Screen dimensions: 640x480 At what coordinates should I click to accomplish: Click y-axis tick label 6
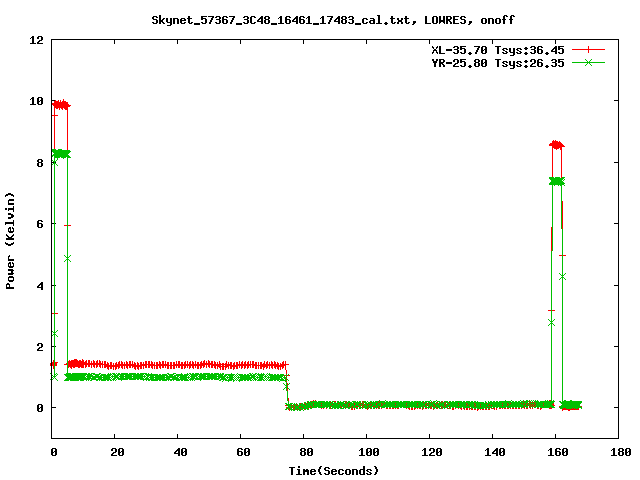[40, 224]
